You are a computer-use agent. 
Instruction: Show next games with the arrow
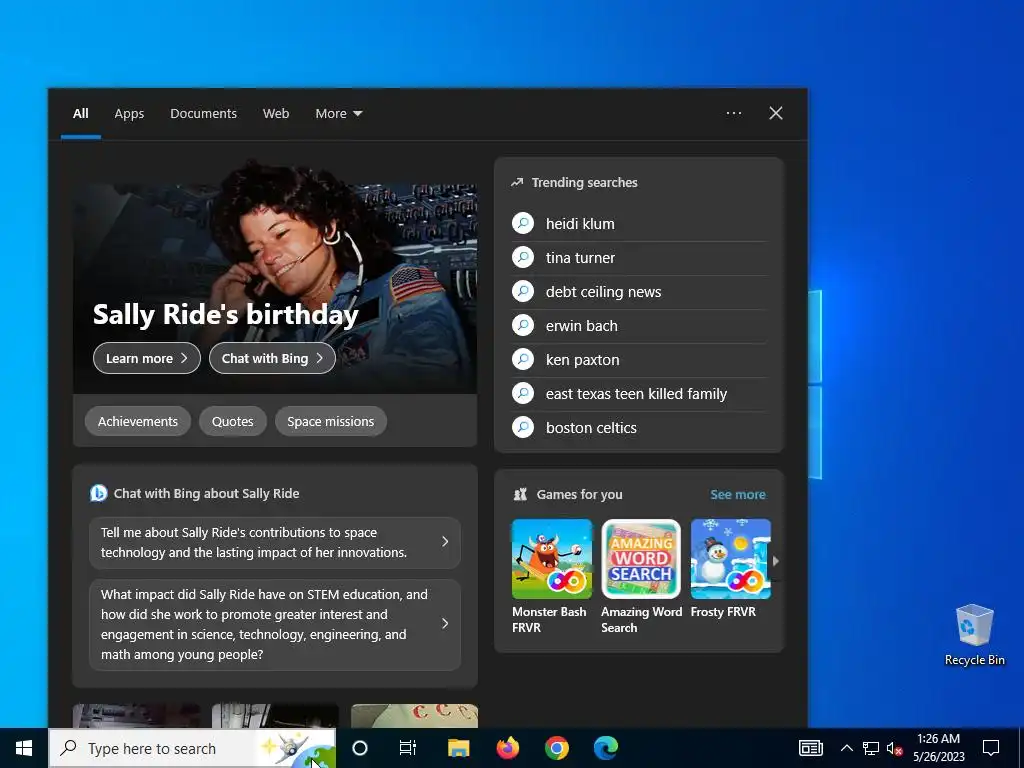pos(776,561)
